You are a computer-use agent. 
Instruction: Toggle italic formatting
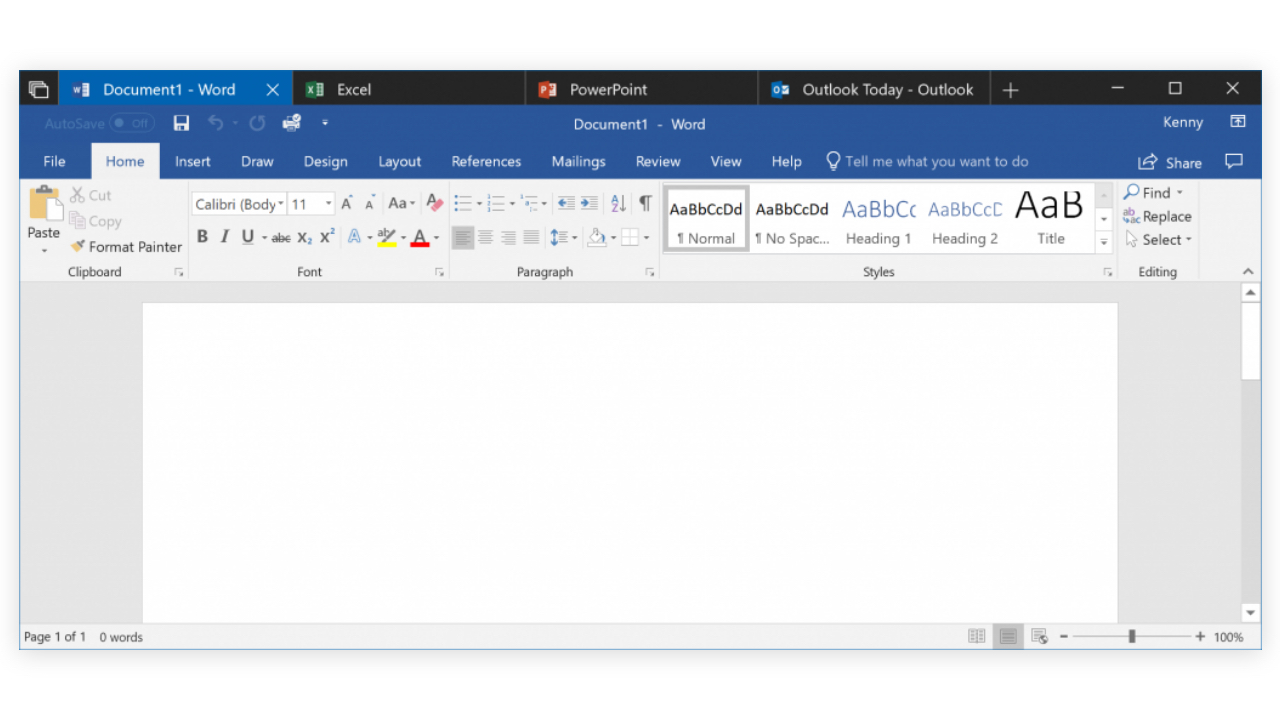point(225,237)
